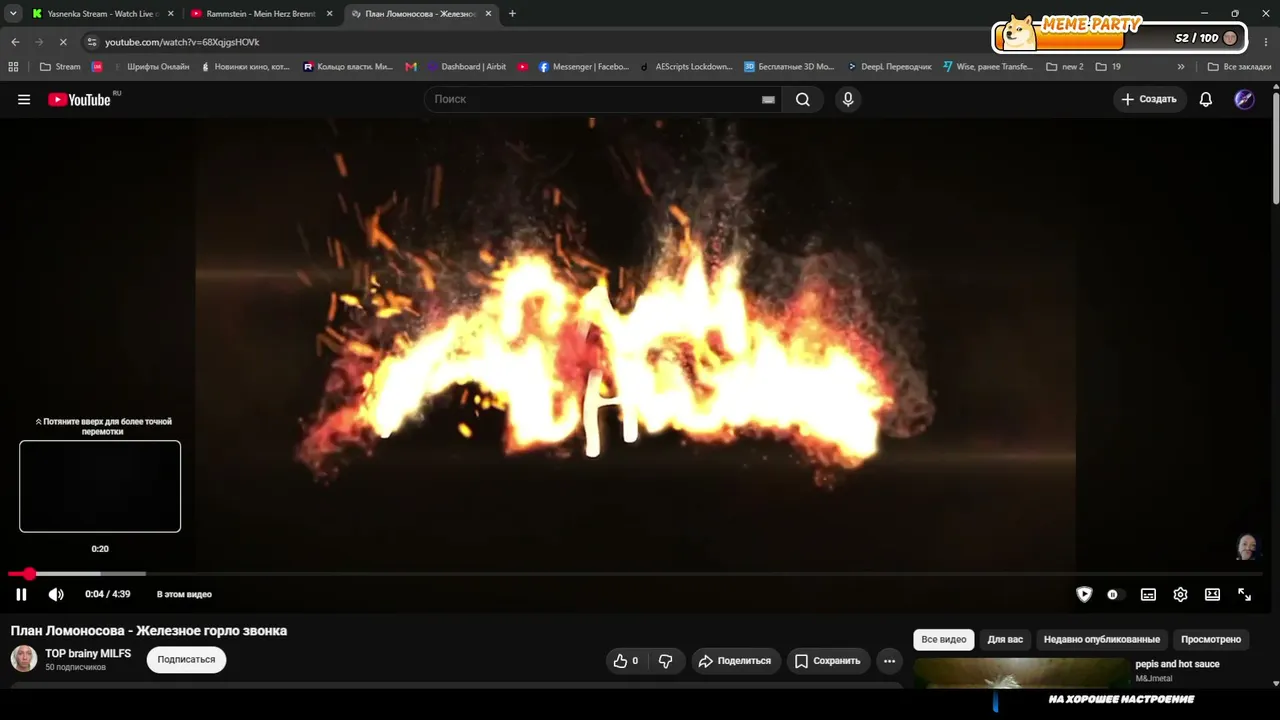
Task: Open the on-screen keyboard in search box
Action: tap(768, 99)
